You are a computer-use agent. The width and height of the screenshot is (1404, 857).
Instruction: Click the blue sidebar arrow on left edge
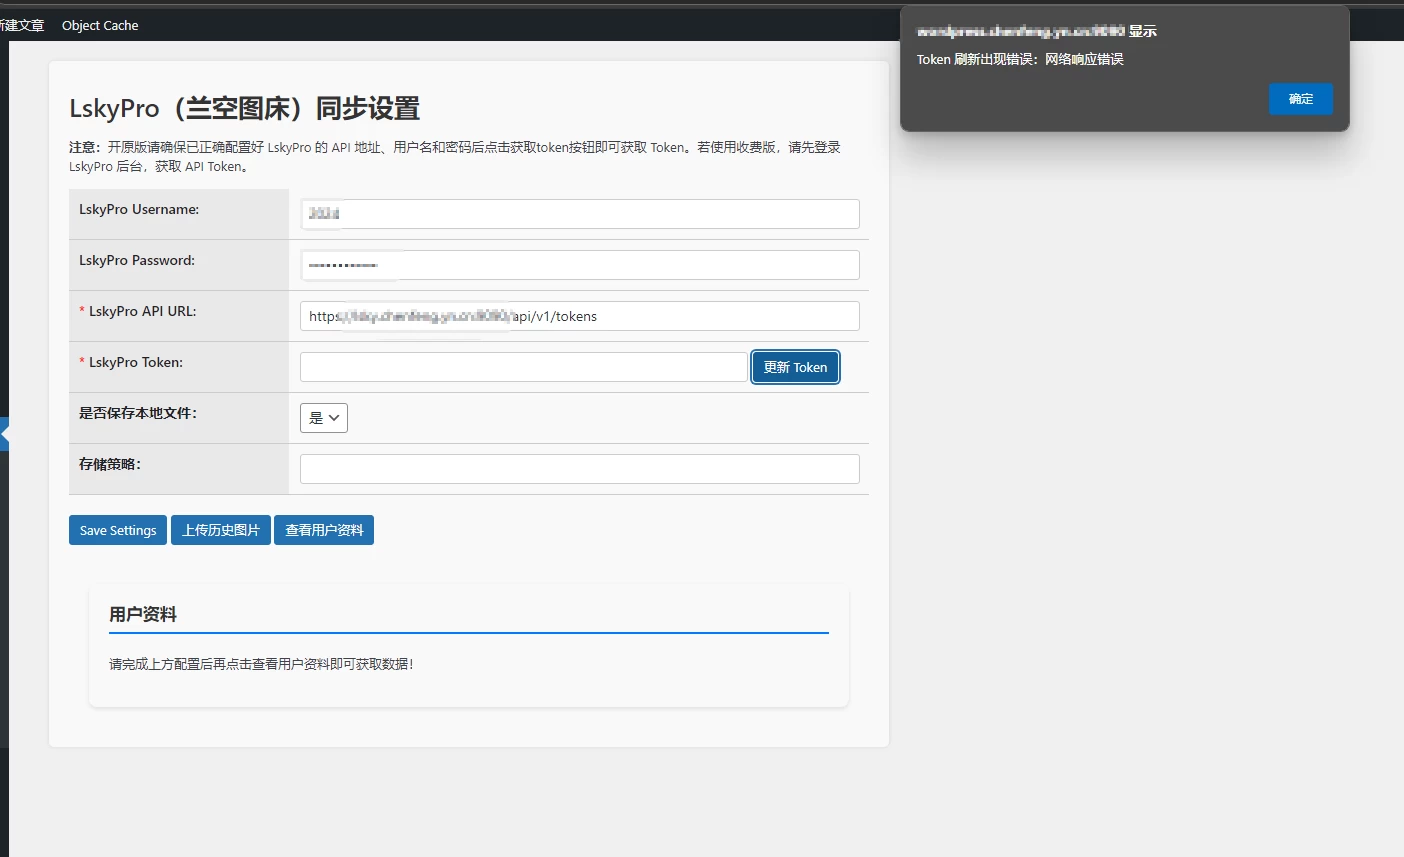[x=5, y=434]
